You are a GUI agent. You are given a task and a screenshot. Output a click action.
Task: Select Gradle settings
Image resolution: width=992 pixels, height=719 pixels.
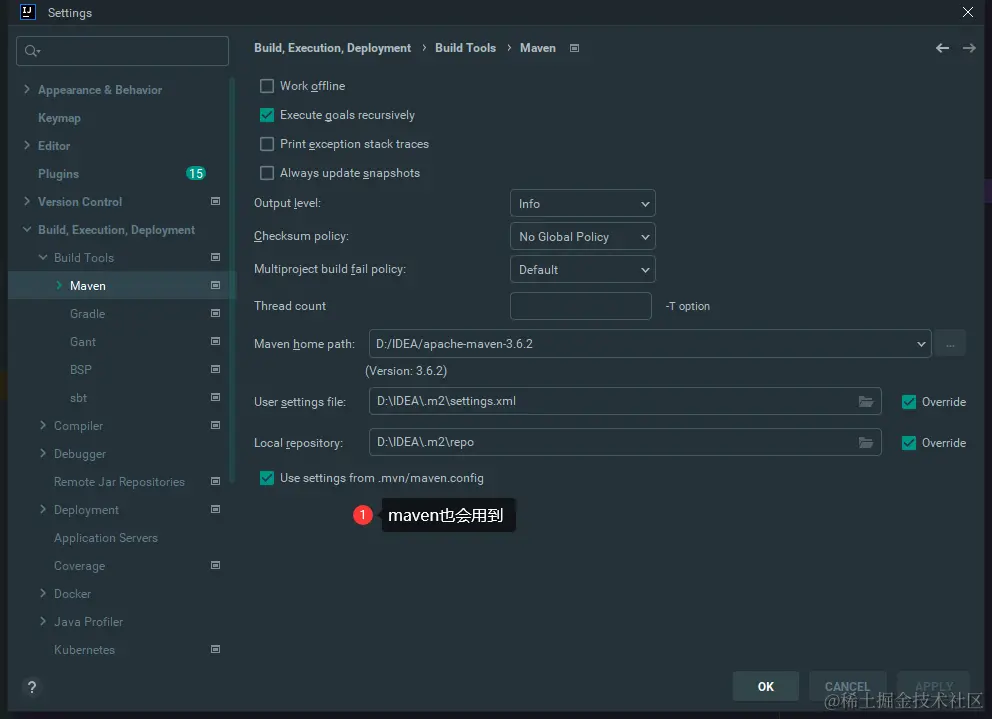pyautogui.click(x=87, y=313)
